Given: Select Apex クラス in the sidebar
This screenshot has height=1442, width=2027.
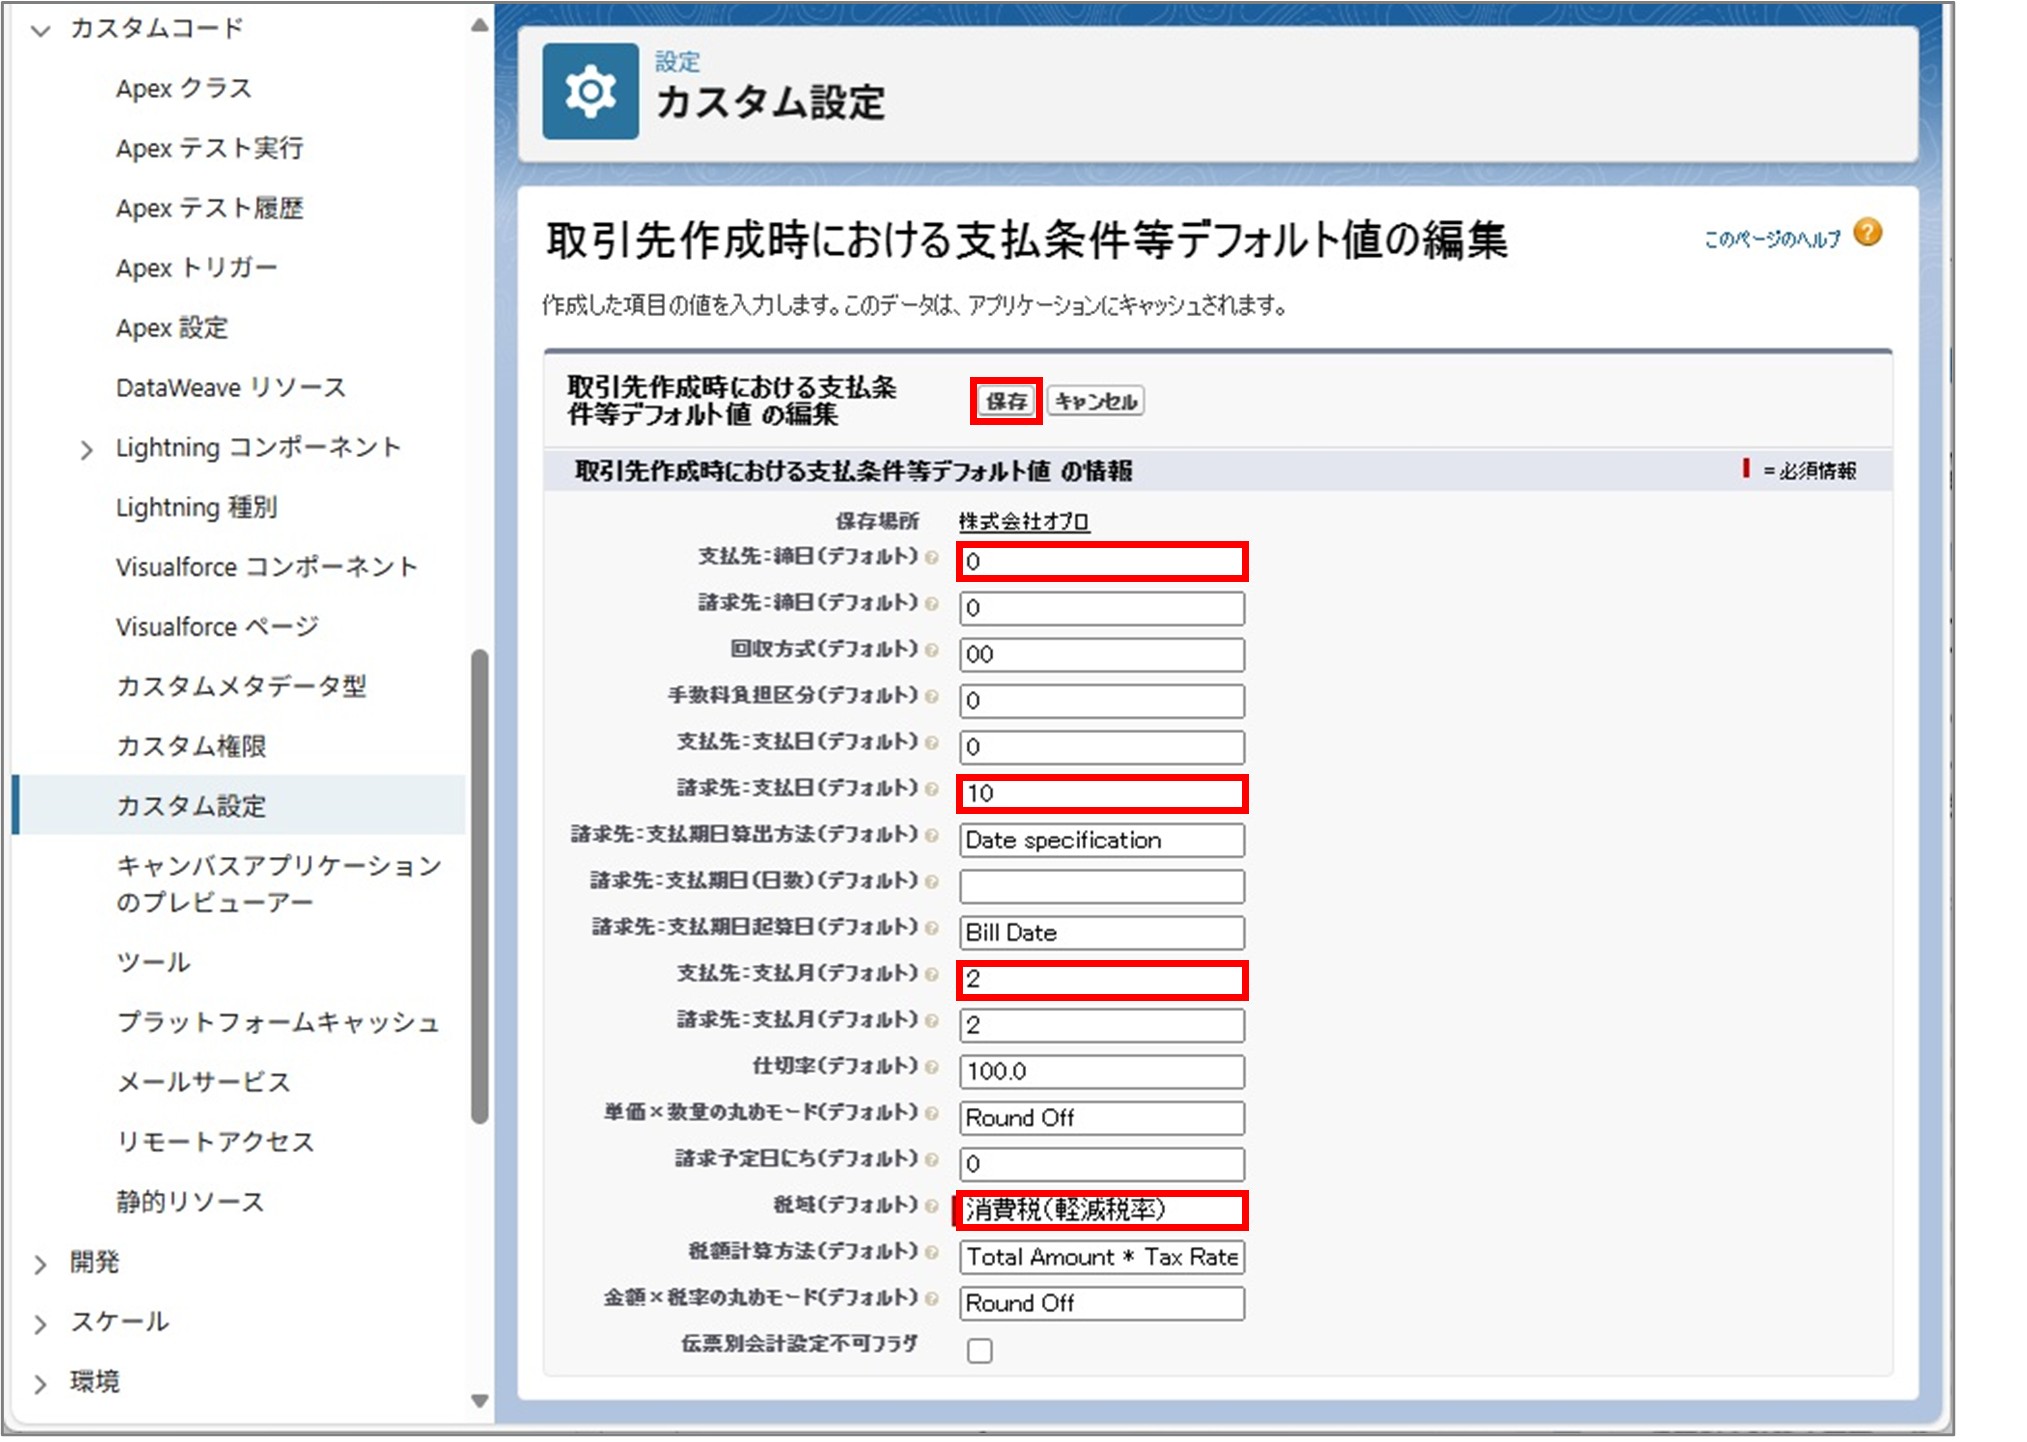Looking at the screenshot, I should [x=183, y=88].
